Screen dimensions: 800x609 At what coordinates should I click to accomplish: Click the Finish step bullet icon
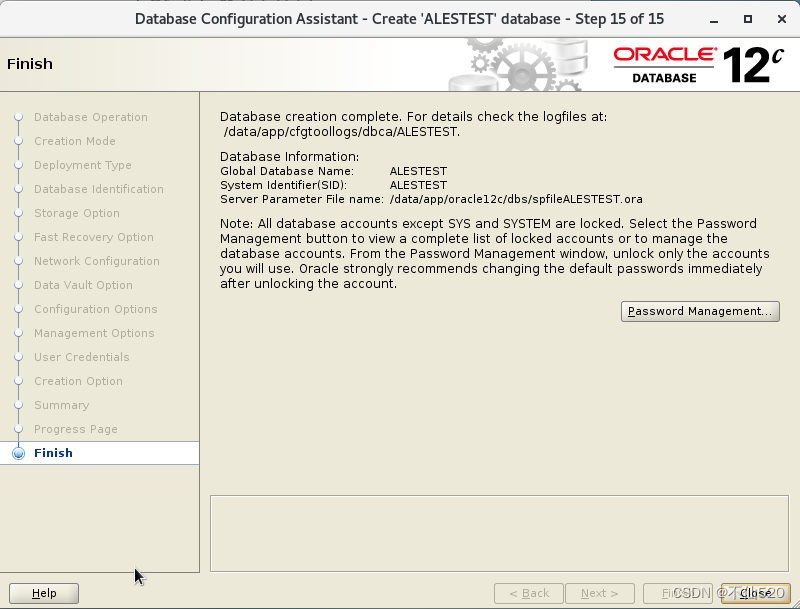click(x=19, y=453)
